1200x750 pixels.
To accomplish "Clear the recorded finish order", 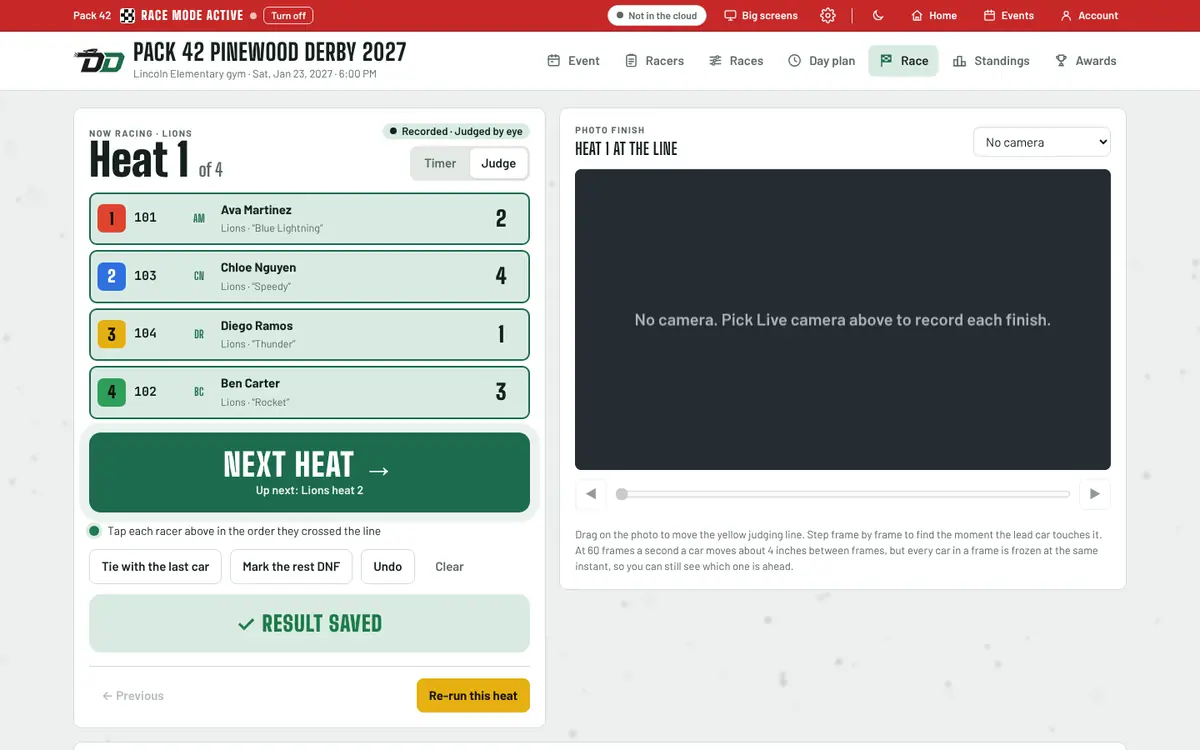I will (x=449, y=566).
